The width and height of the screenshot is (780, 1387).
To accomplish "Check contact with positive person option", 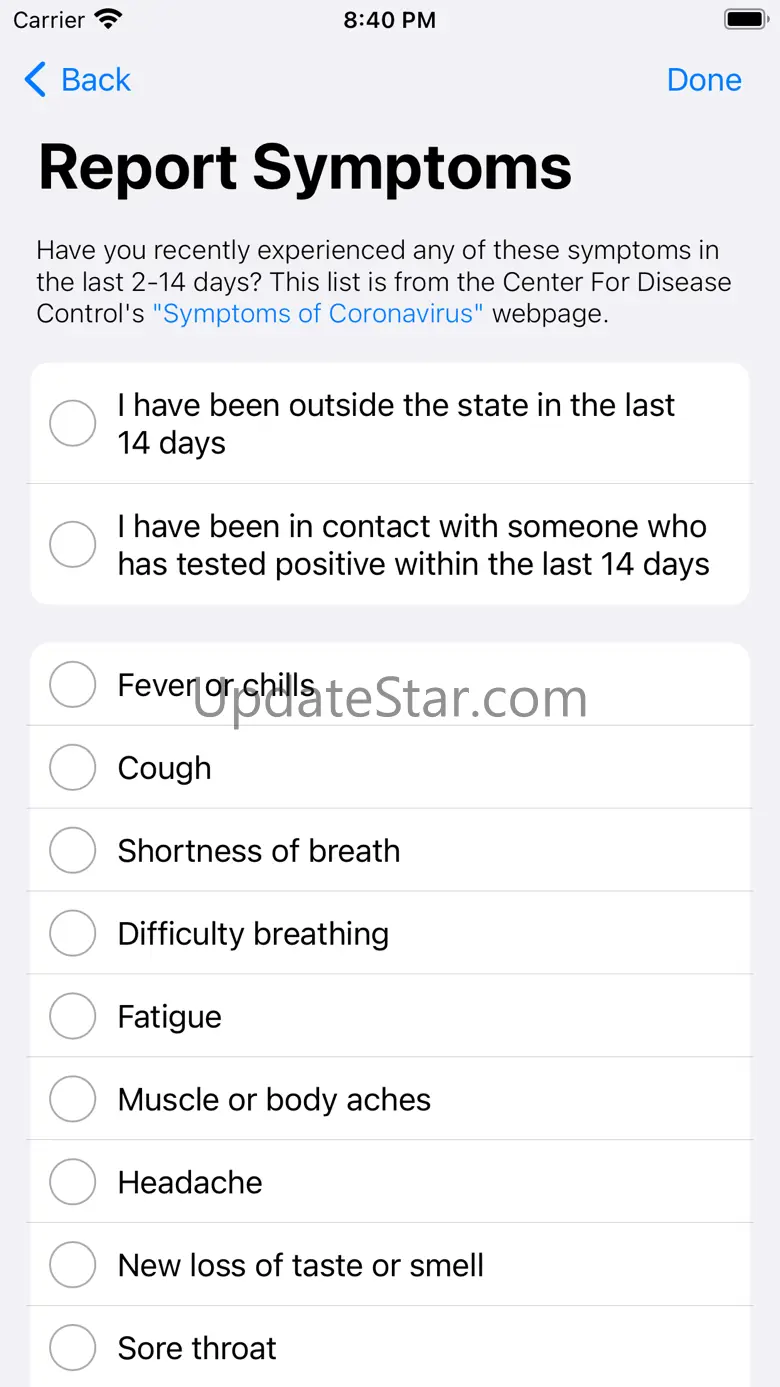I will (73, 545).
